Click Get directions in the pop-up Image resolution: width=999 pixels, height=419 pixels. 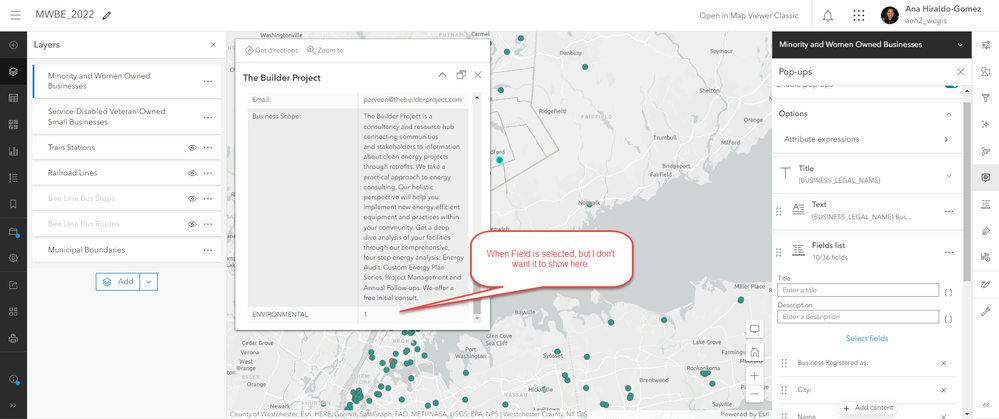pos(271,50)
